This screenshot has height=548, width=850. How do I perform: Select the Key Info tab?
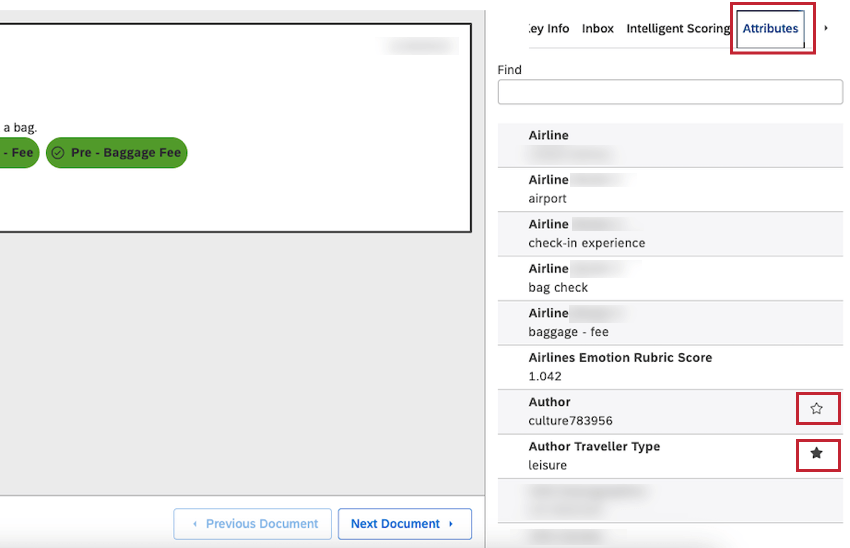(x=549, y=29)
